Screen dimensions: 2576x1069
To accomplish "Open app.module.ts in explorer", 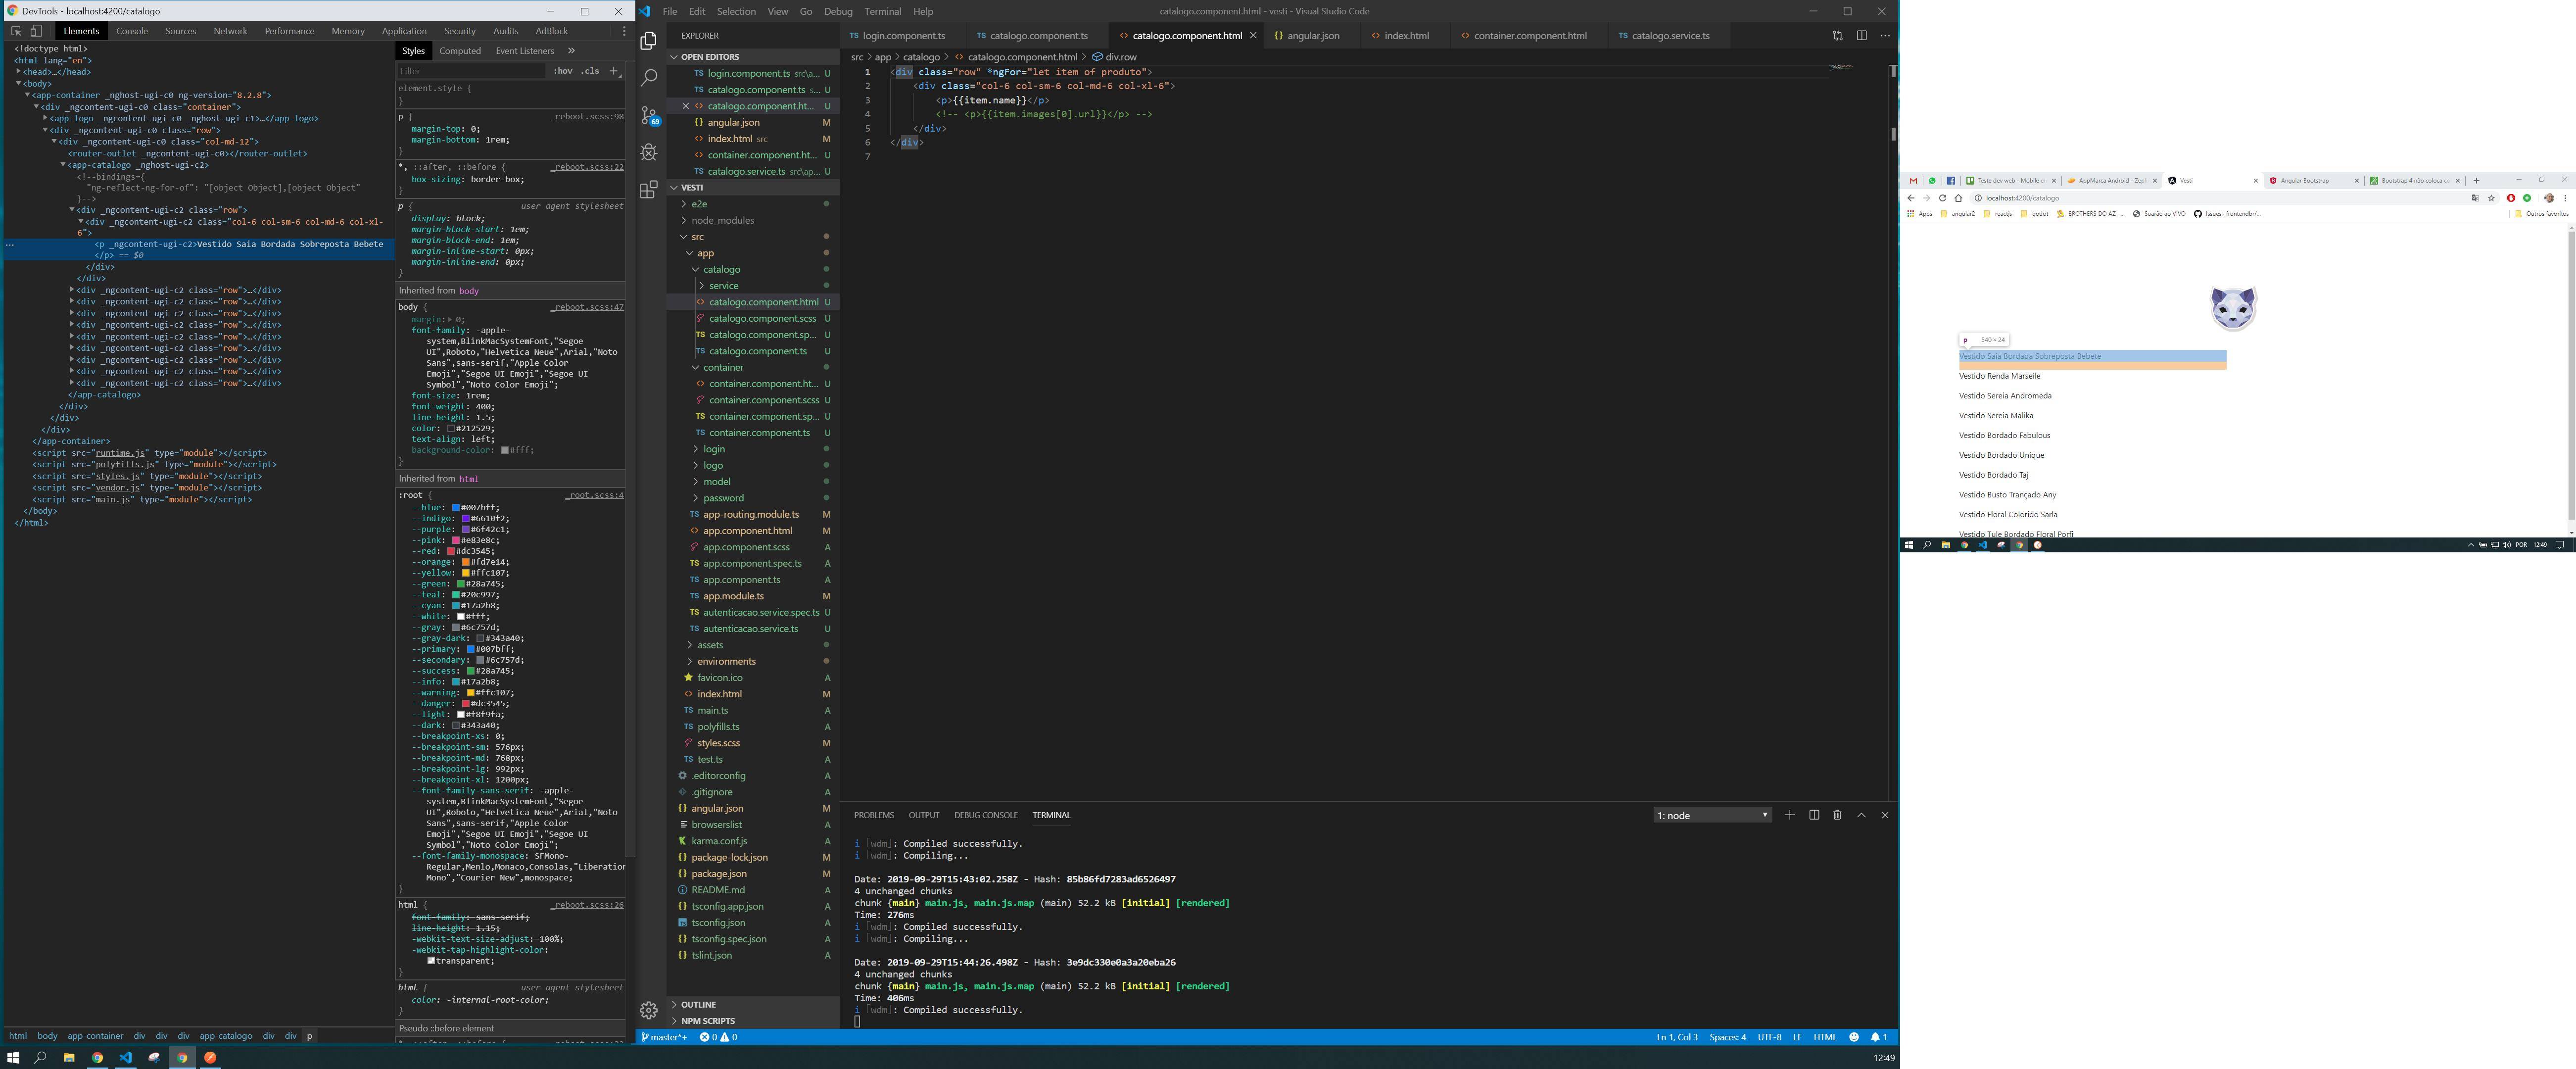I will click(x=733, y=596).
